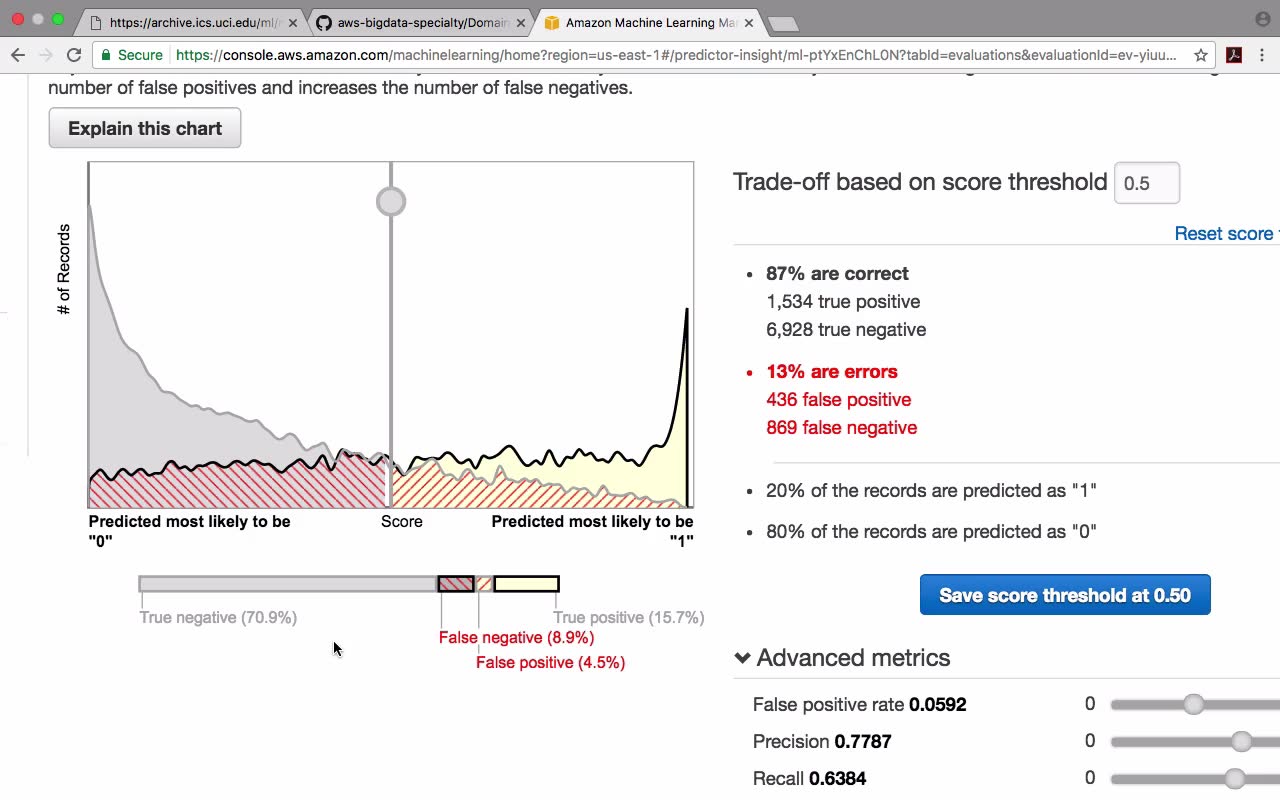The image size is (1280, 800).
Task: Click the score threshold field showing 0.5
Action: (1147, 183)
